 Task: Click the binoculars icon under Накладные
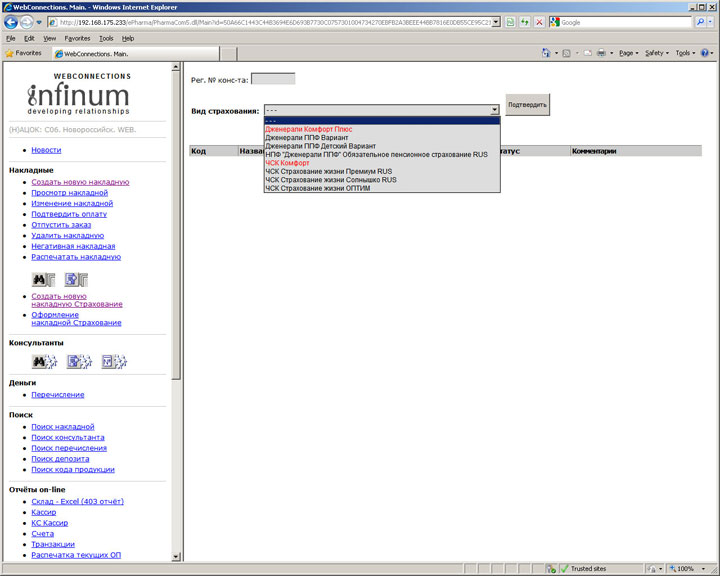click(44, 279)
